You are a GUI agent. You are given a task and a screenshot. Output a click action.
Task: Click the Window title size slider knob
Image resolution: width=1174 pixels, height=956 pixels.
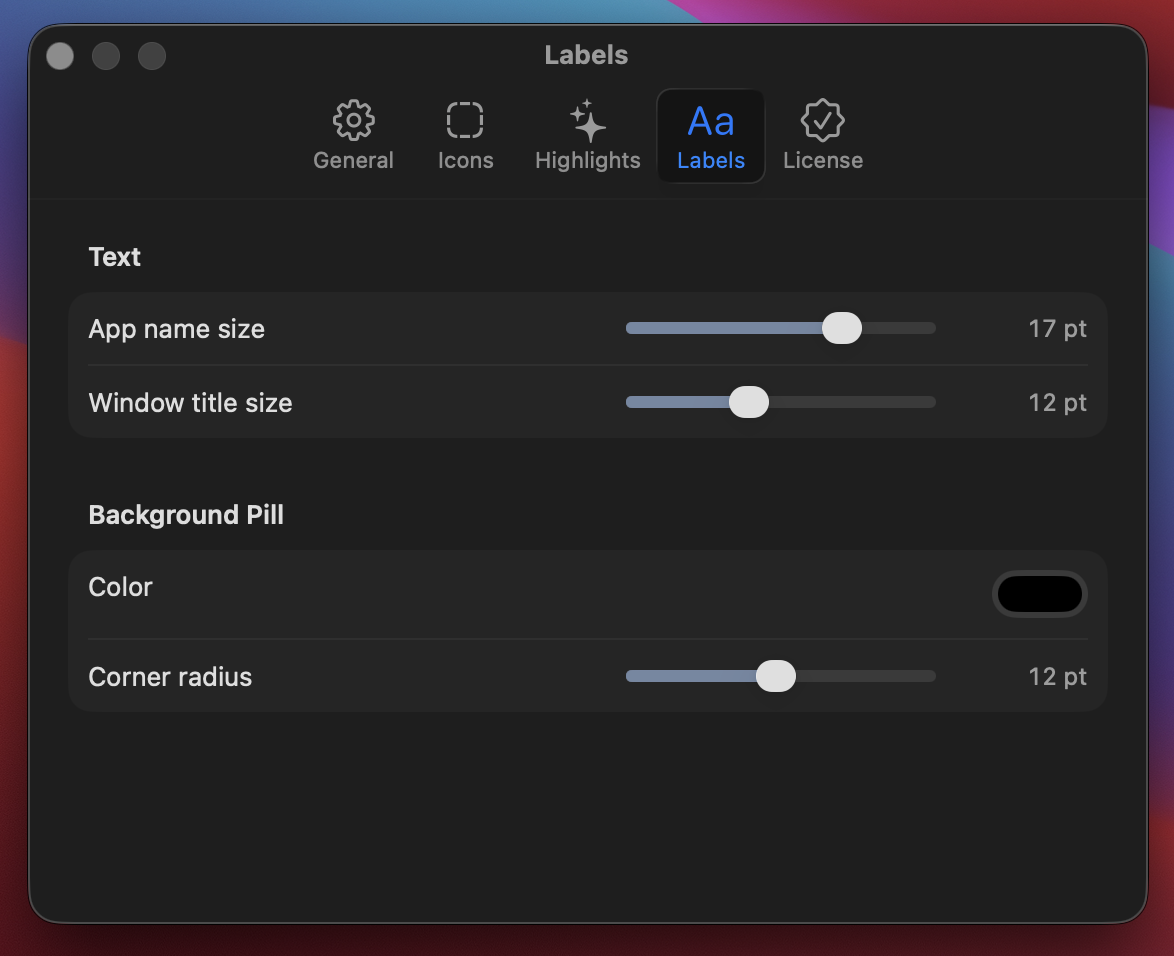coord(749,402)
